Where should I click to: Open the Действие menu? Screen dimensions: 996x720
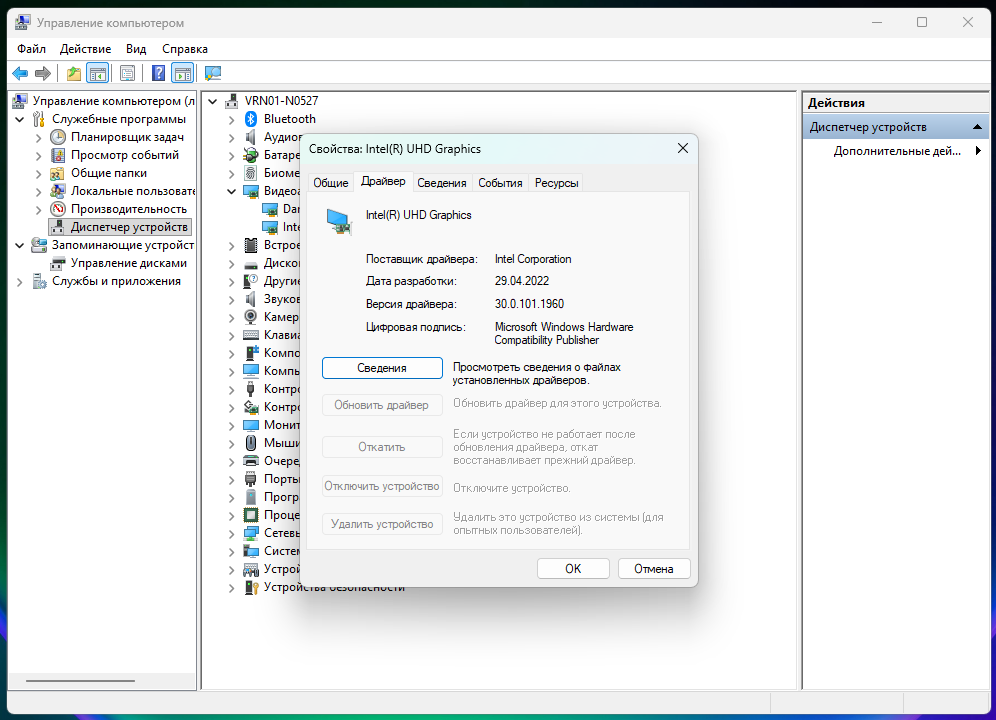[85, 49]
